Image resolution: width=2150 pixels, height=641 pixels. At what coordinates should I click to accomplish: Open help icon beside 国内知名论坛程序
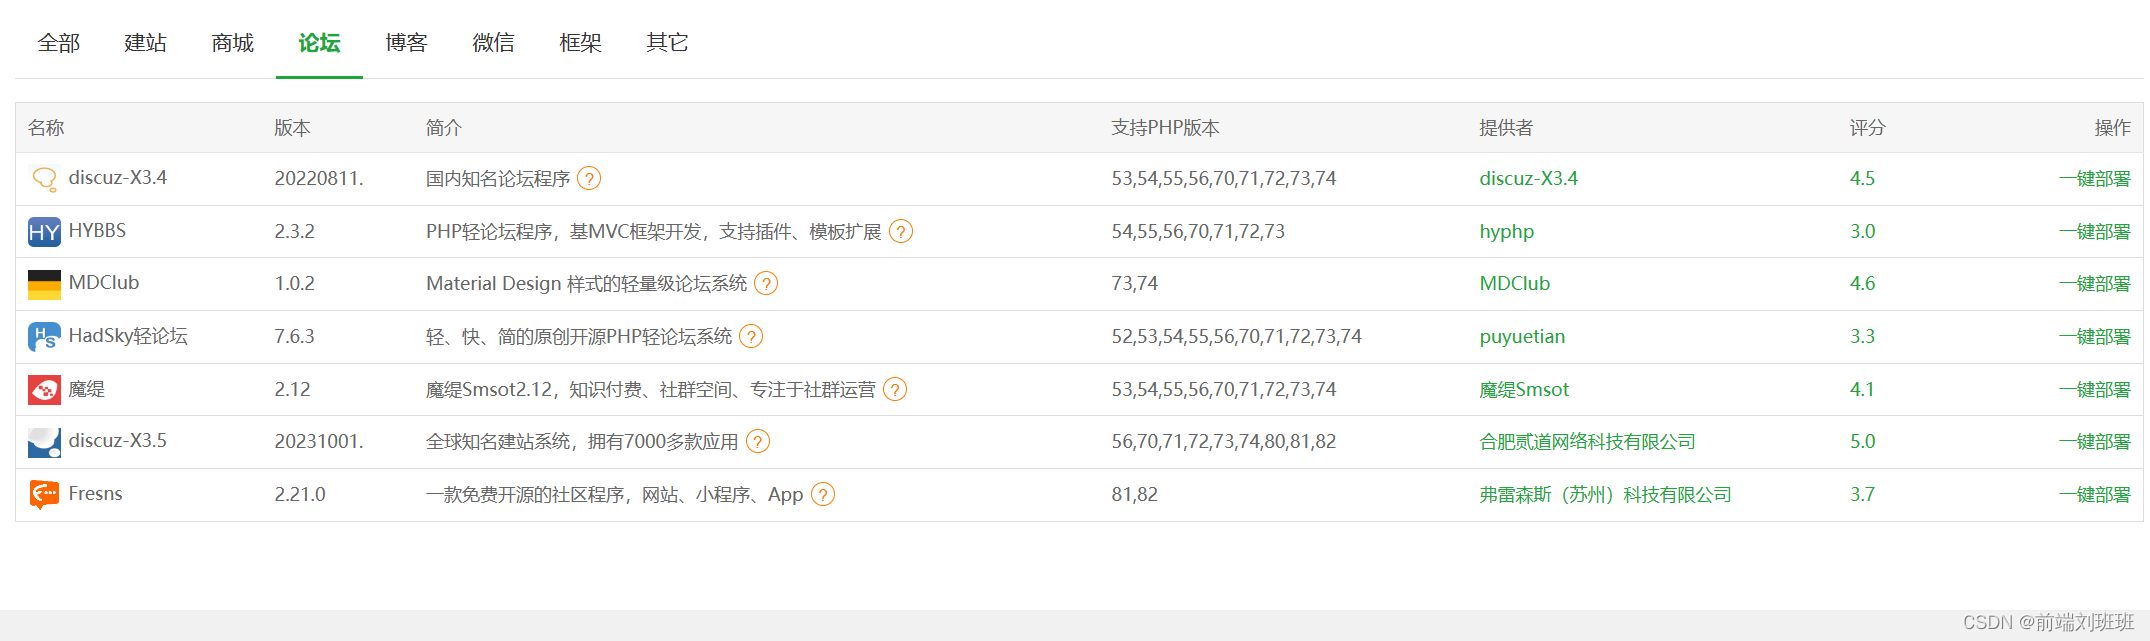click(x=590, y=179)
